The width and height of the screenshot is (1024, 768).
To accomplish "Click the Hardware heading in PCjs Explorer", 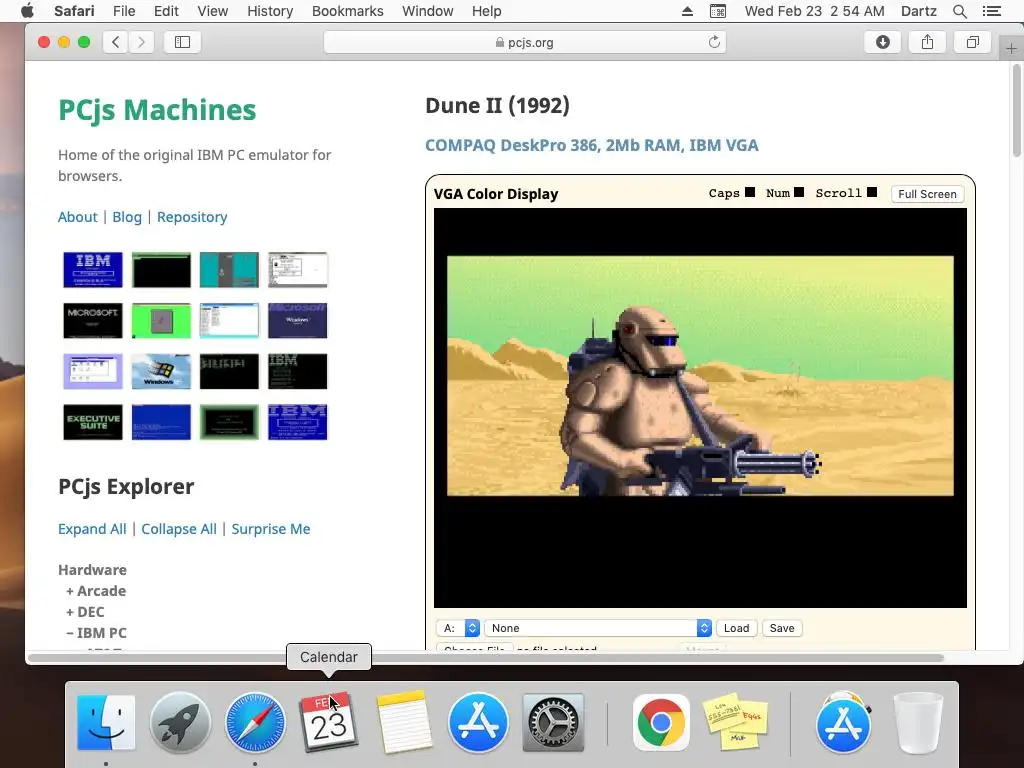I will point(92,570).
